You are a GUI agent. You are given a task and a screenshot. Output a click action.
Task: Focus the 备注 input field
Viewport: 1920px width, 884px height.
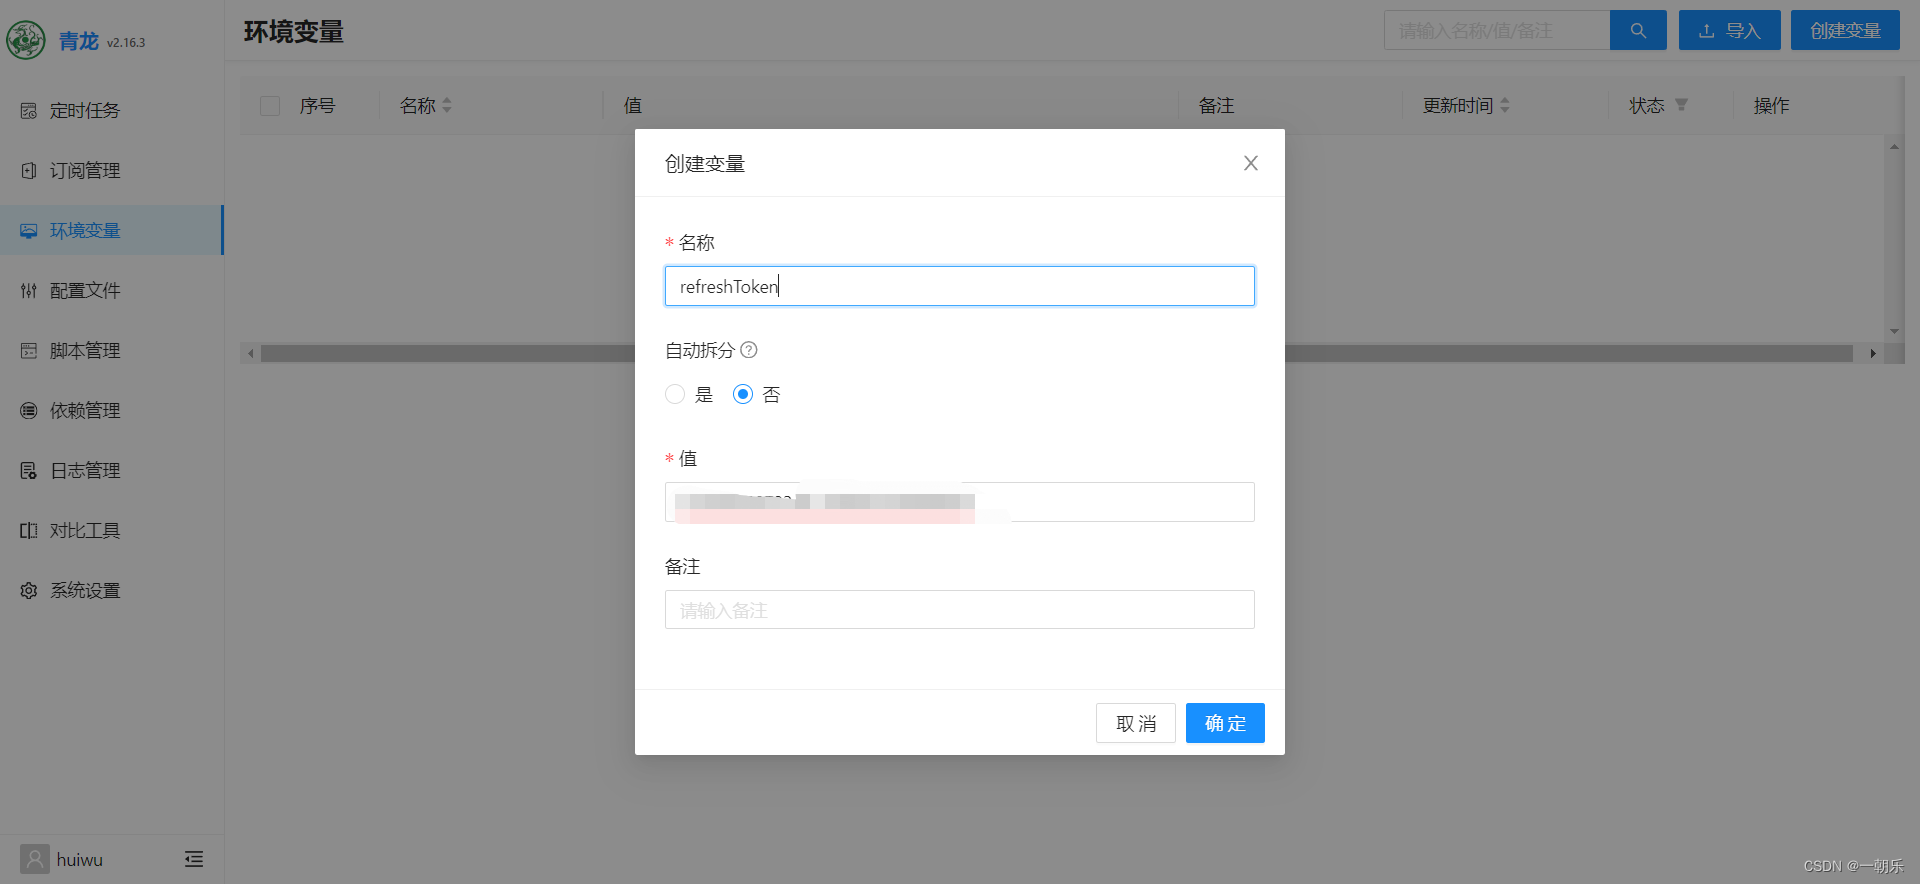(959, 610)
